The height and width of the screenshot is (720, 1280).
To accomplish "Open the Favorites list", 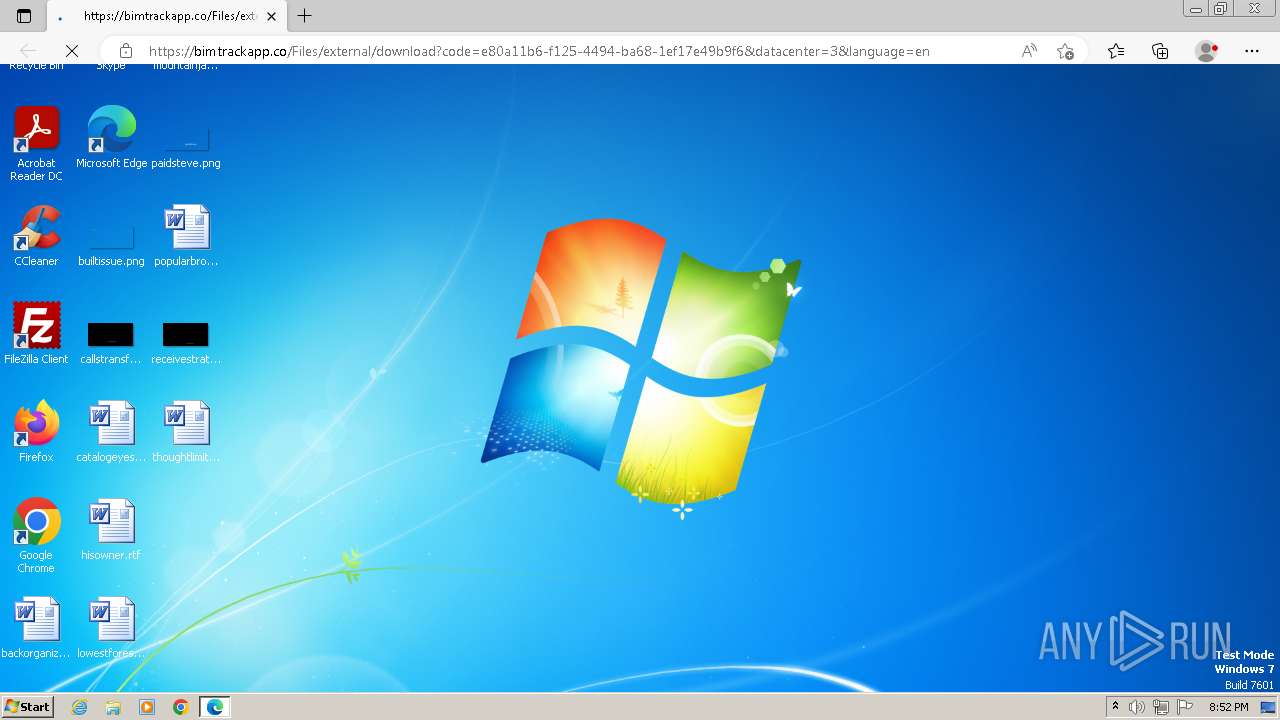I will tap(1116, 51).
